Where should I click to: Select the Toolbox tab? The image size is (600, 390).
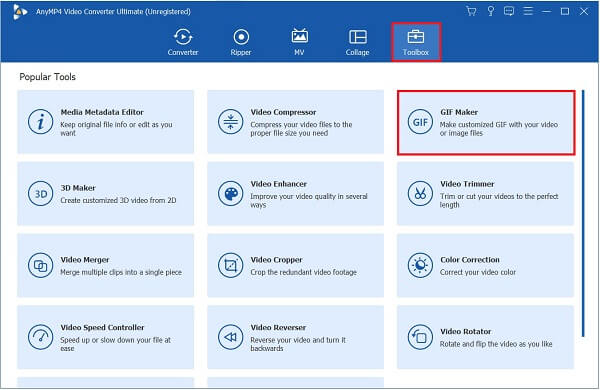click(416, 42)
